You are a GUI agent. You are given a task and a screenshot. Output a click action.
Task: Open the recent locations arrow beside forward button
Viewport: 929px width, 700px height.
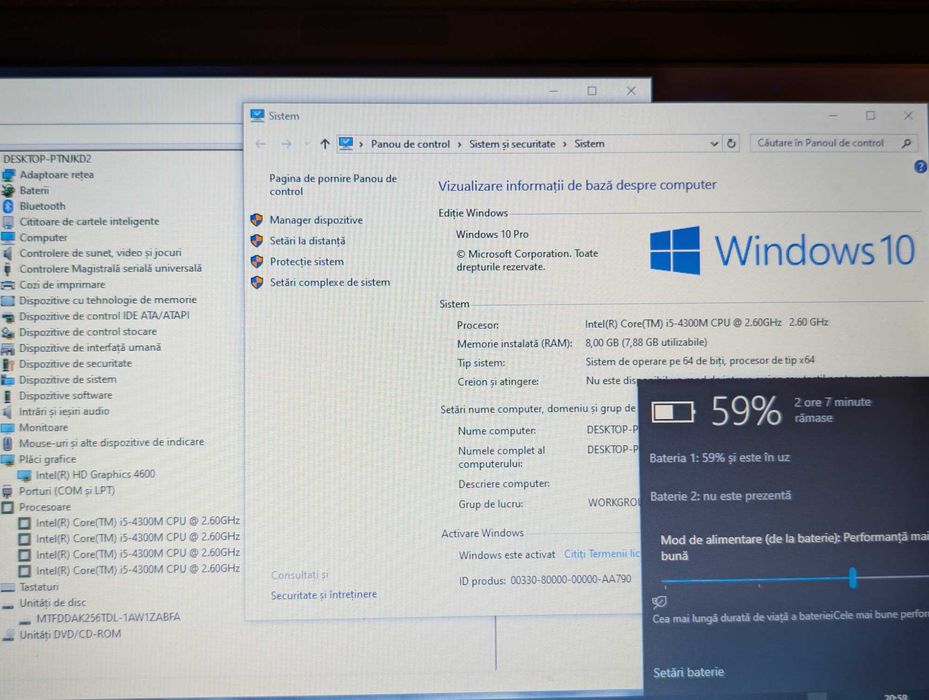point(307,144)
